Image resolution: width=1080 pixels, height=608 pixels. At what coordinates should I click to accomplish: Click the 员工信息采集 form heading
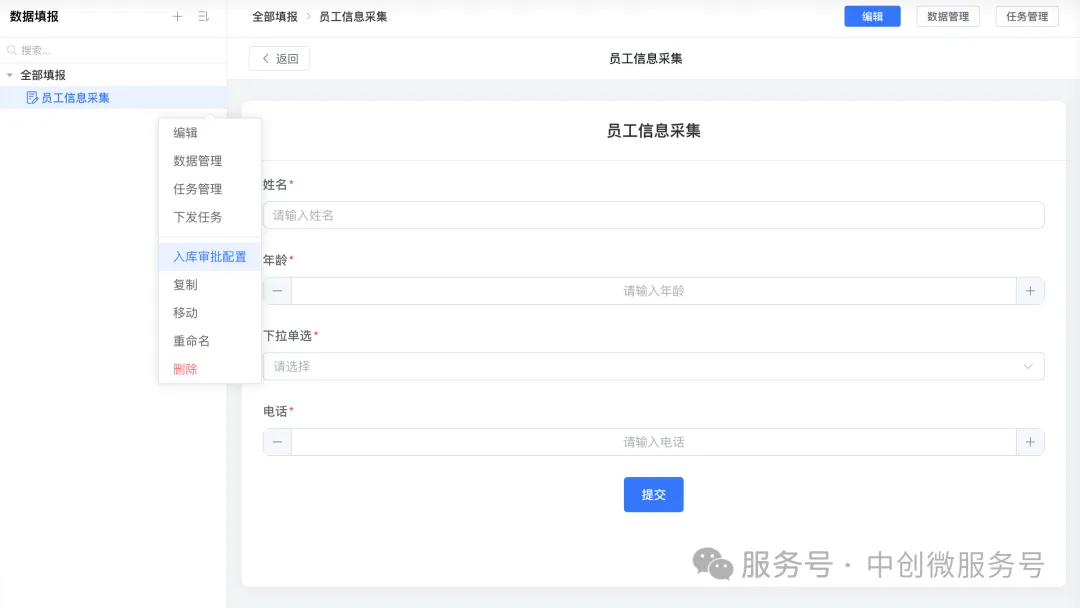click(x=653, y=131)
